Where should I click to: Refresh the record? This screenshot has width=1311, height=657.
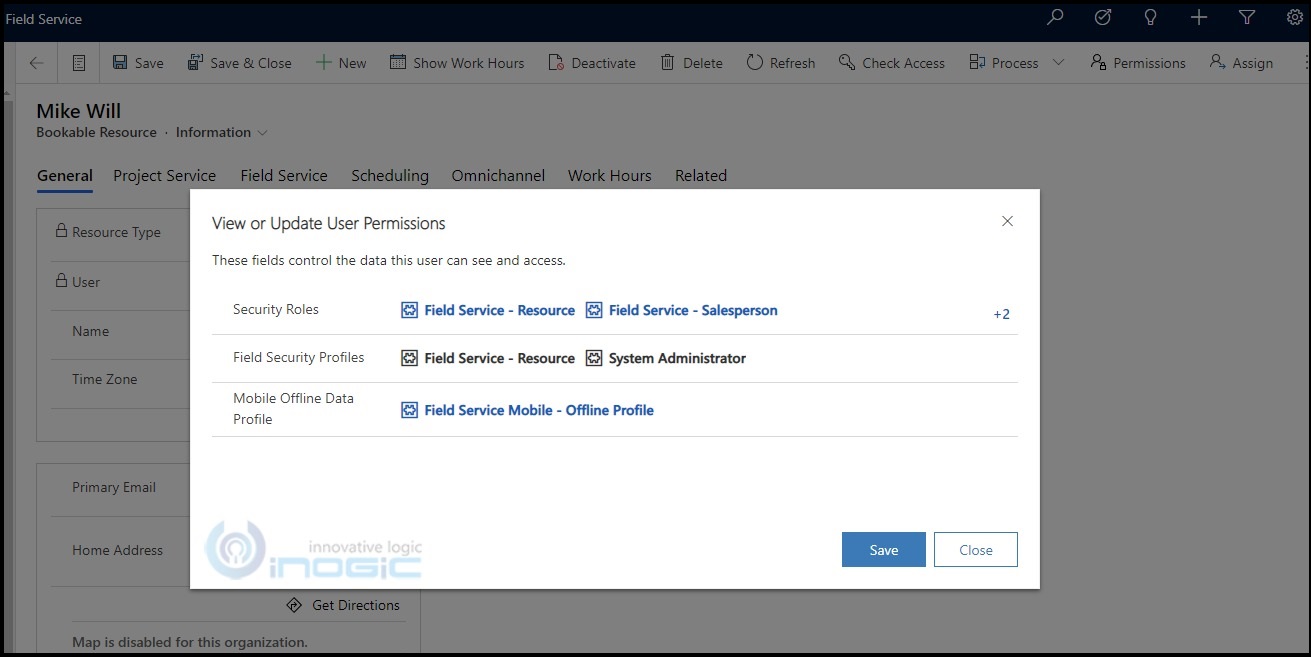click(x=781, y=63)
